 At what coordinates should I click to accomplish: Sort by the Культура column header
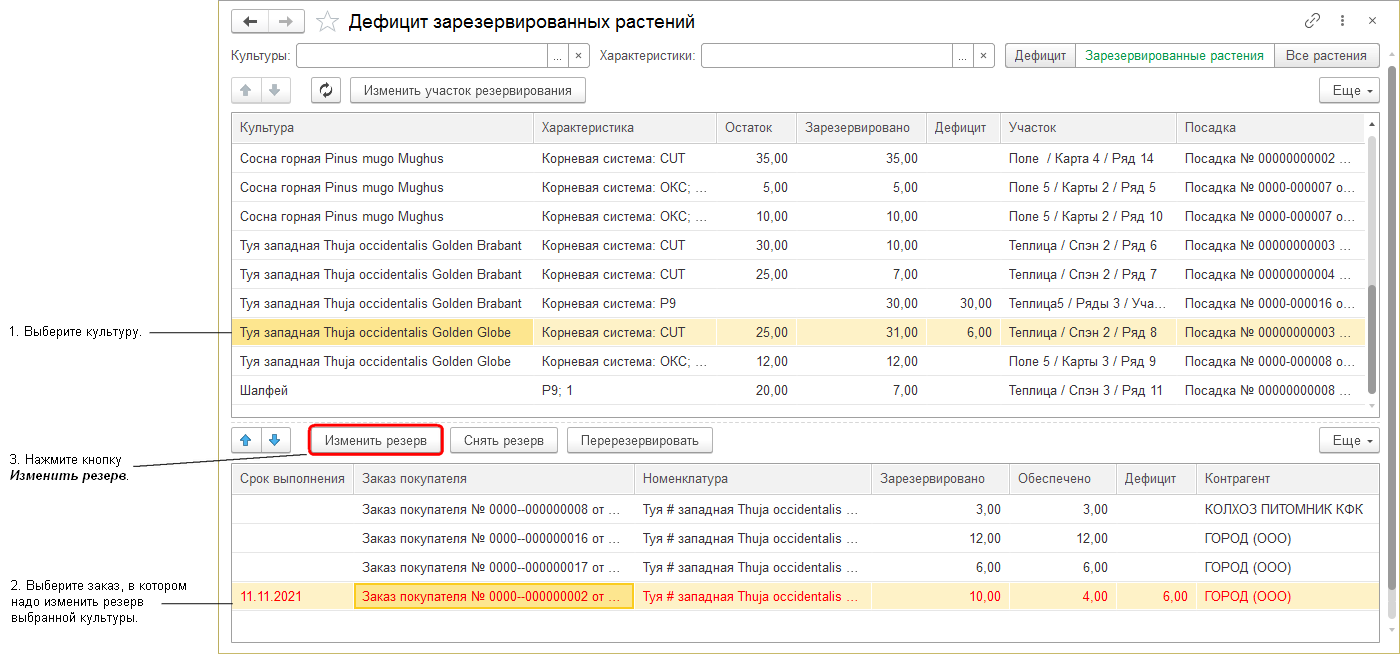pos(382,128)
